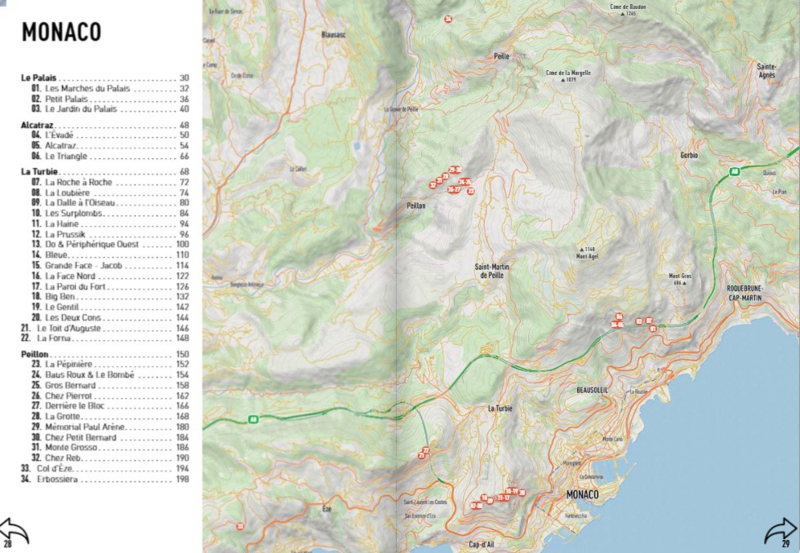Click red map marker 01 on the map

click(x=653, y=329)
